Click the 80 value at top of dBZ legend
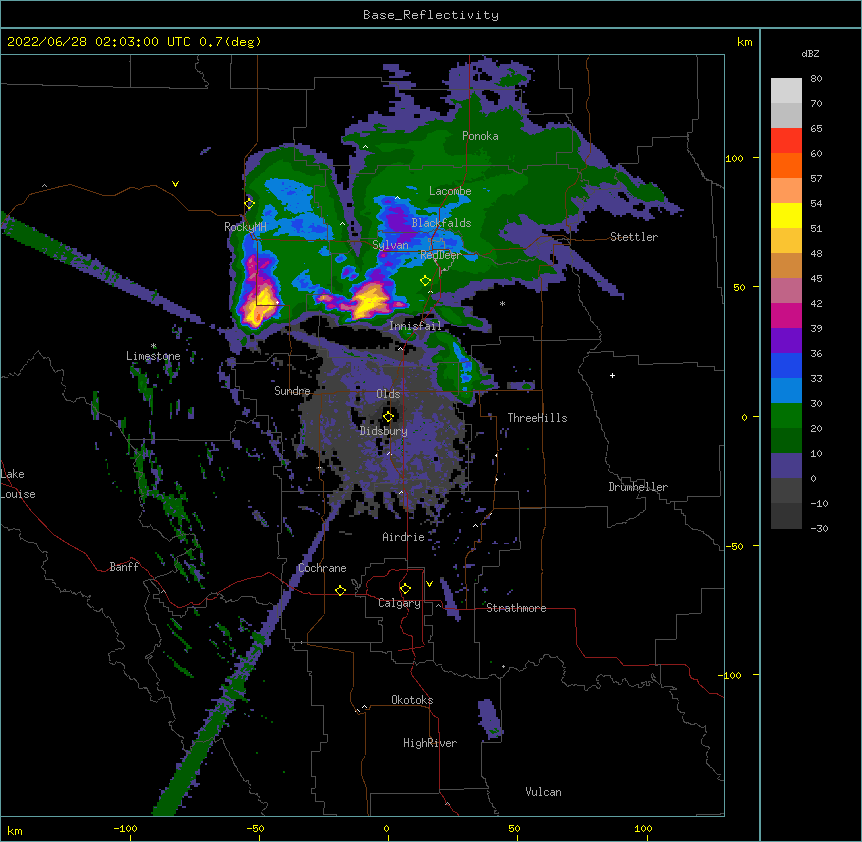 coord(816,79)
